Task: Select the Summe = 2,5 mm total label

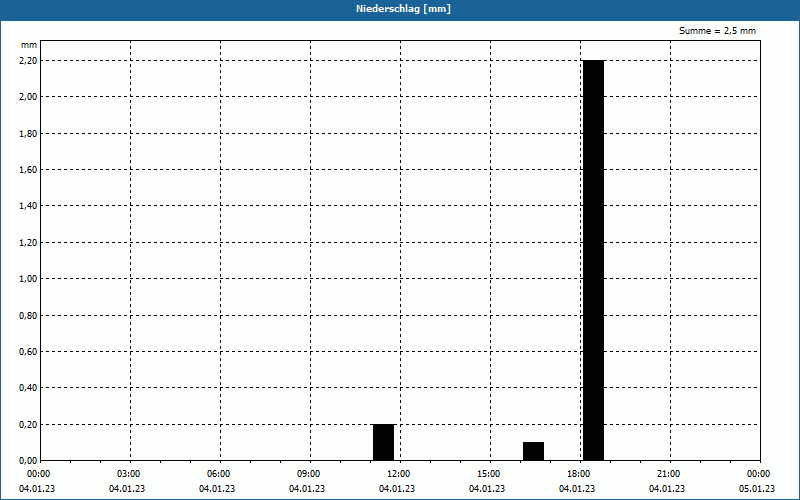Action: (x=717, y=31)
